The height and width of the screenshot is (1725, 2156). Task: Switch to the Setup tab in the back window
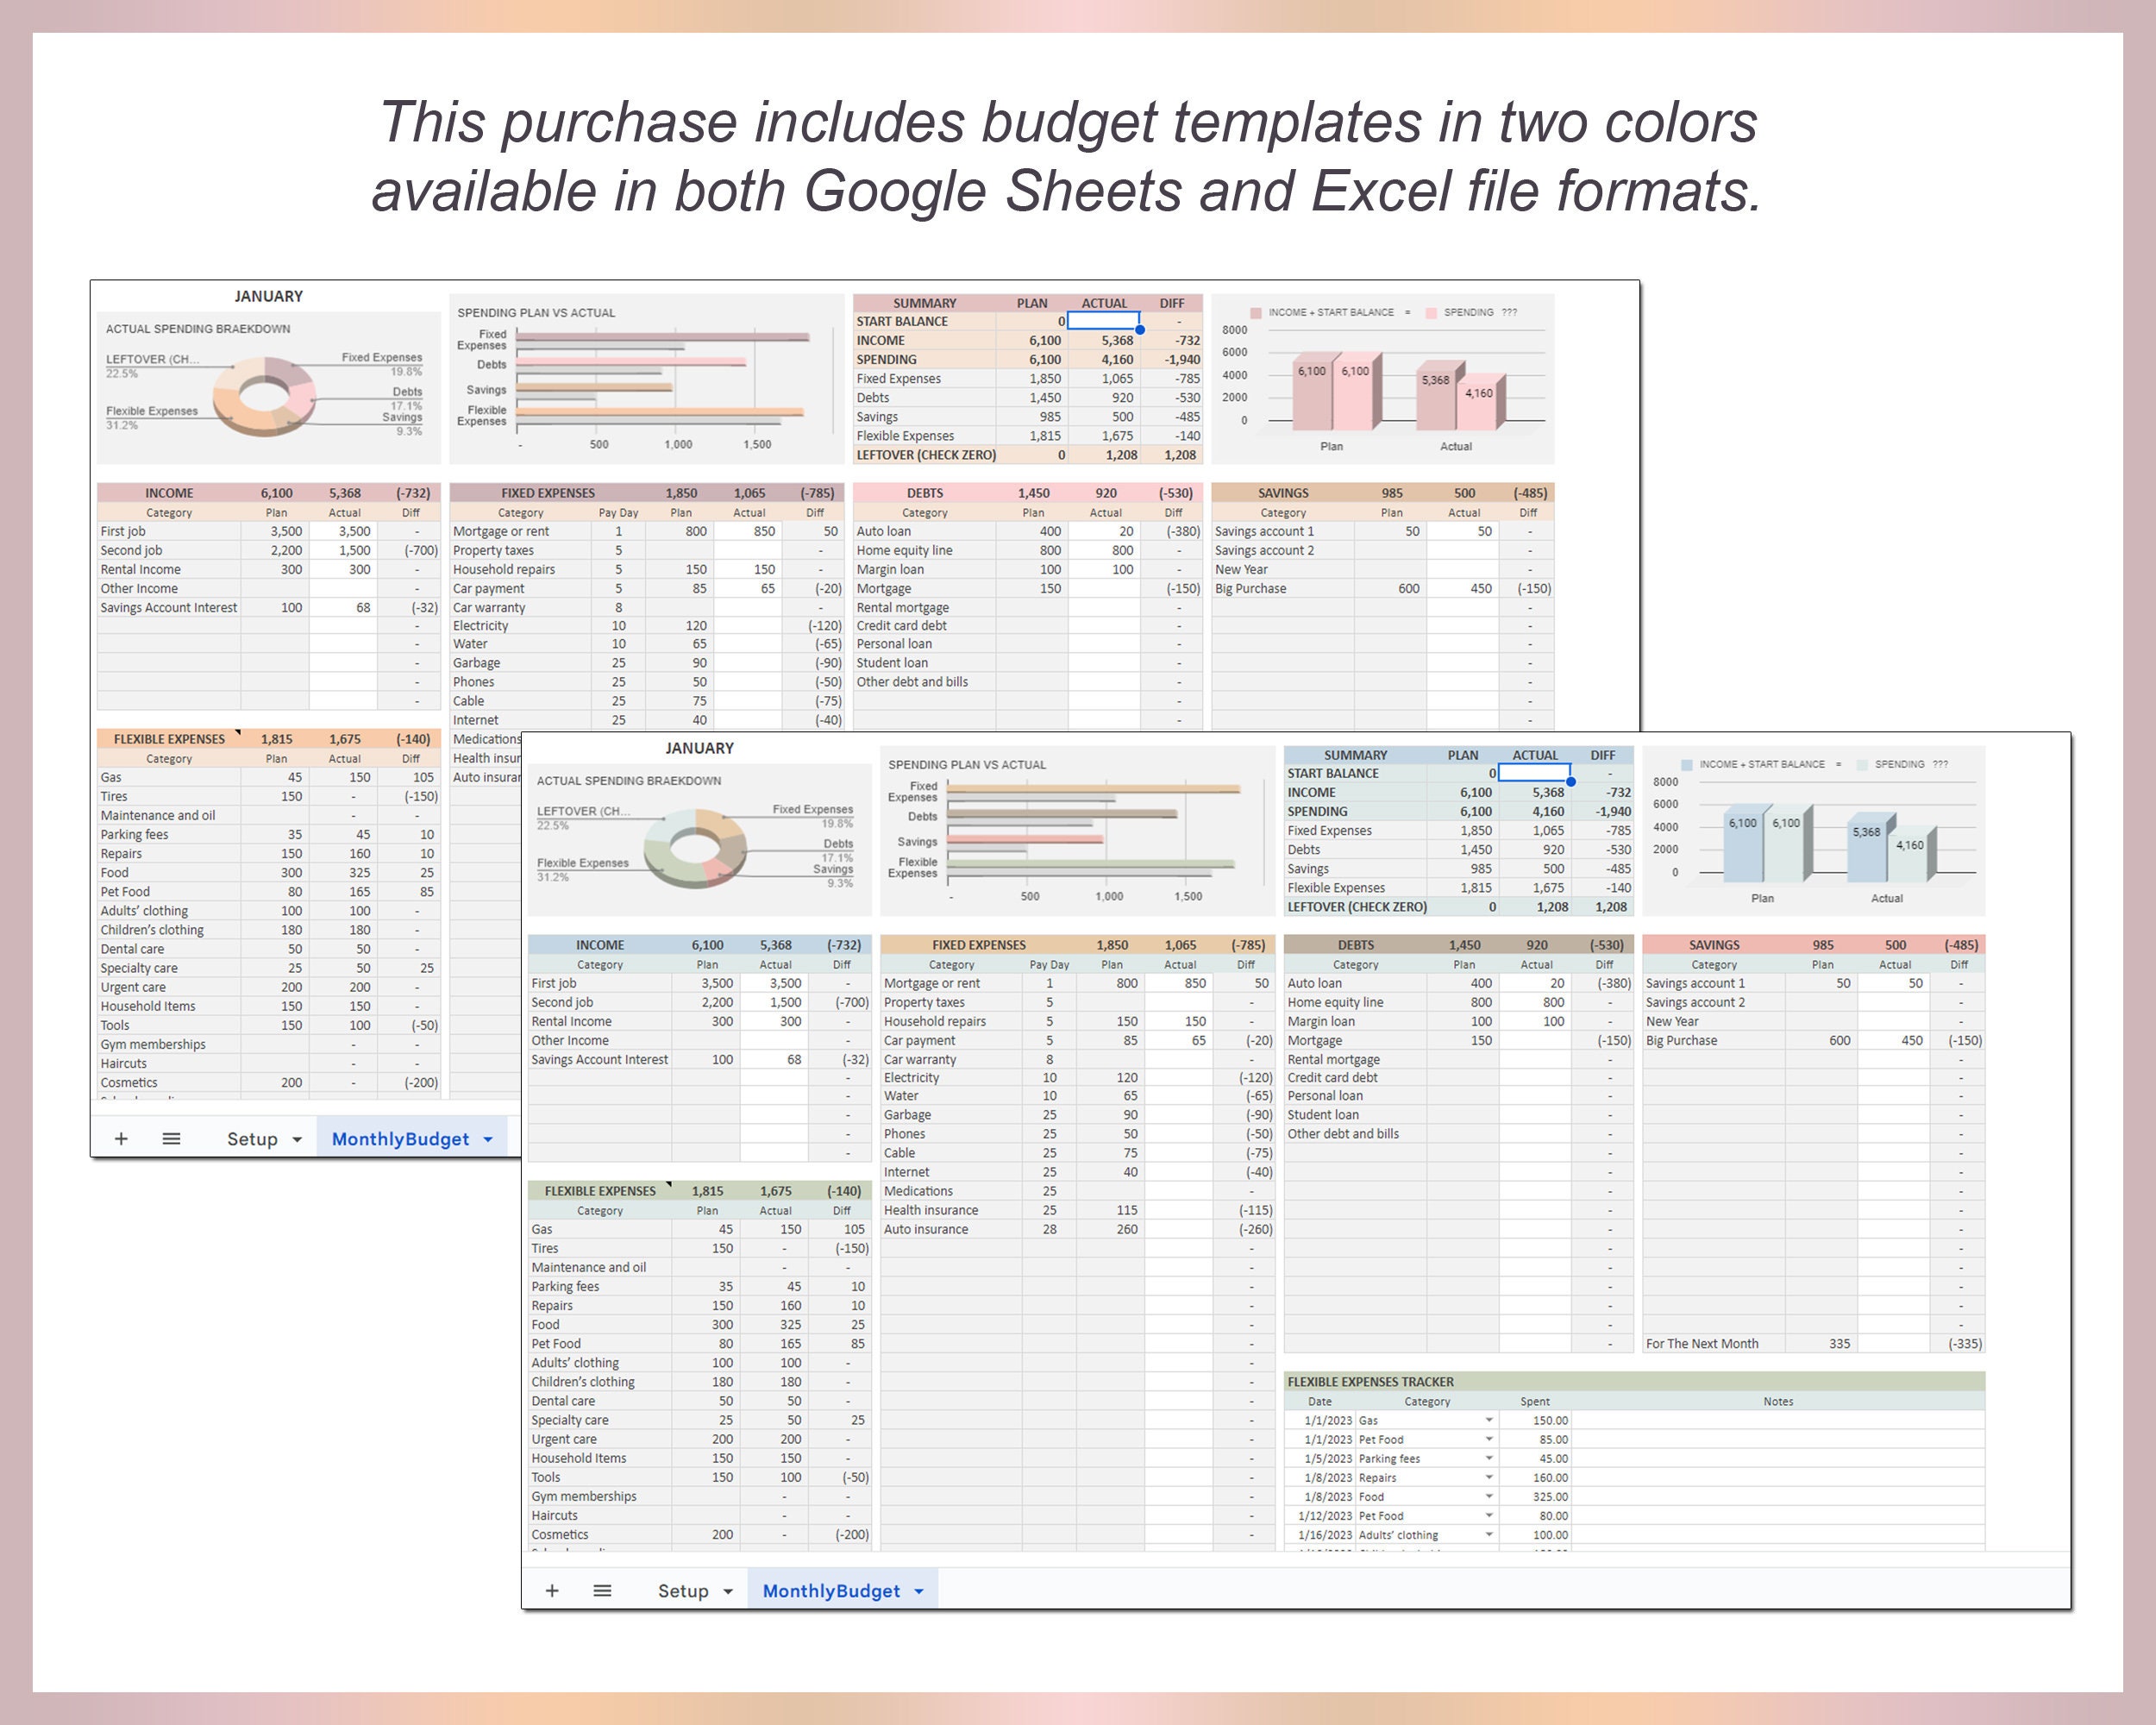252,1139
